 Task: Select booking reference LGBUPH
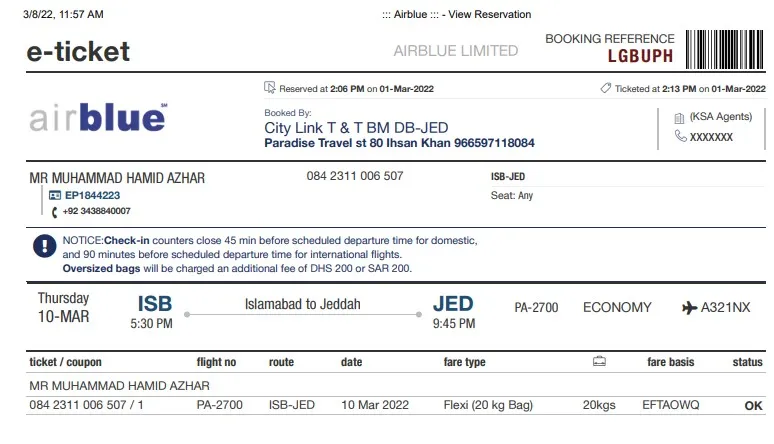click(640, 56)
